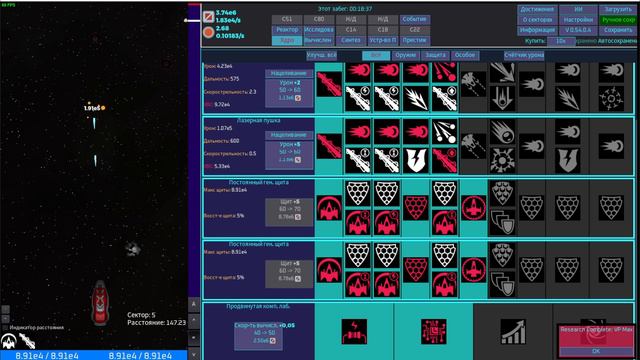Select gray explosion burst icon in Лазерная пушка row
The image size is (640, 360).
coord(502,160)
